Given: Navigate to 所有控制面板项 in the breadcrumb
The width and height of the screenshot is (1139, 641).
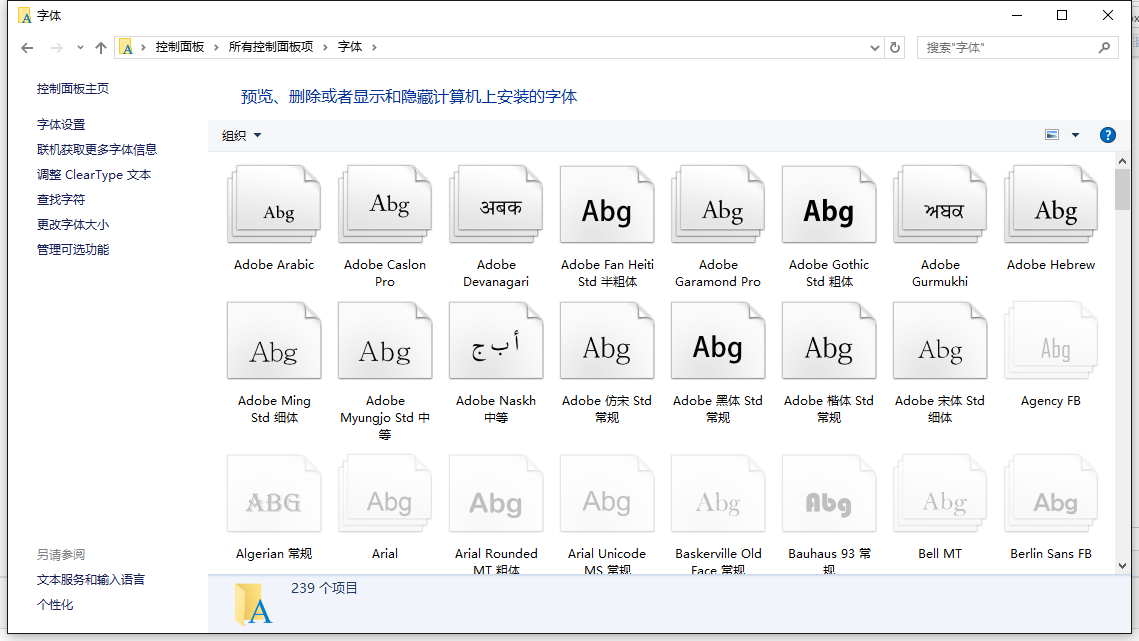Looking at the screenshot, I should [x=270, y=47].
